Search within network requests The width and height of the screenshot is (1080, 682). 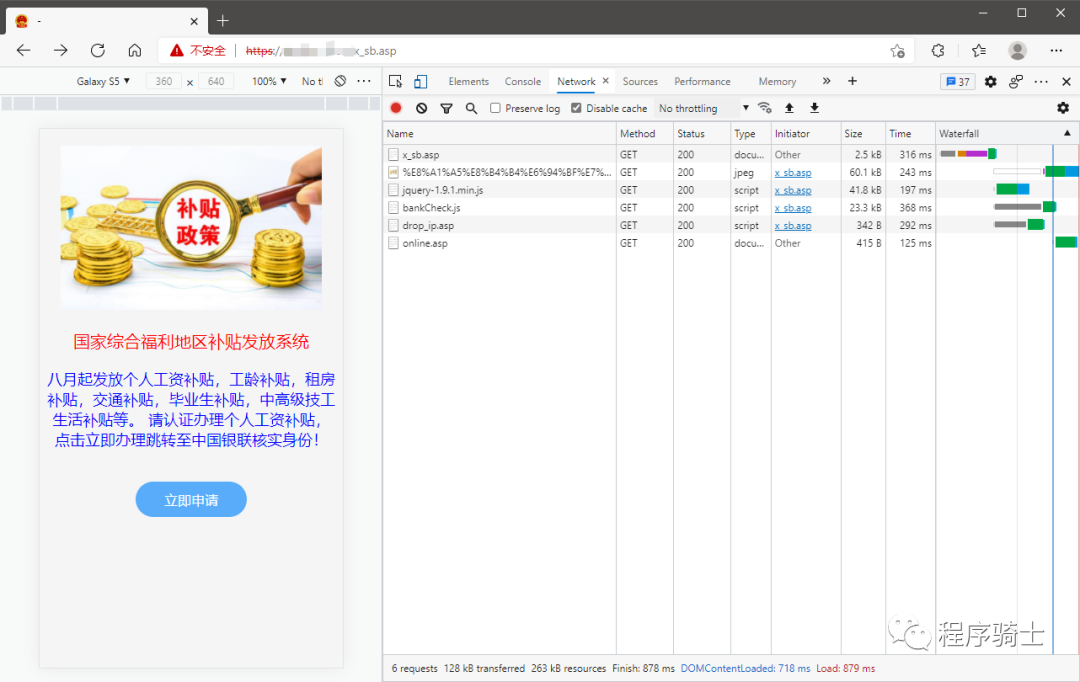pyautogui.click(x=471, y=107)
